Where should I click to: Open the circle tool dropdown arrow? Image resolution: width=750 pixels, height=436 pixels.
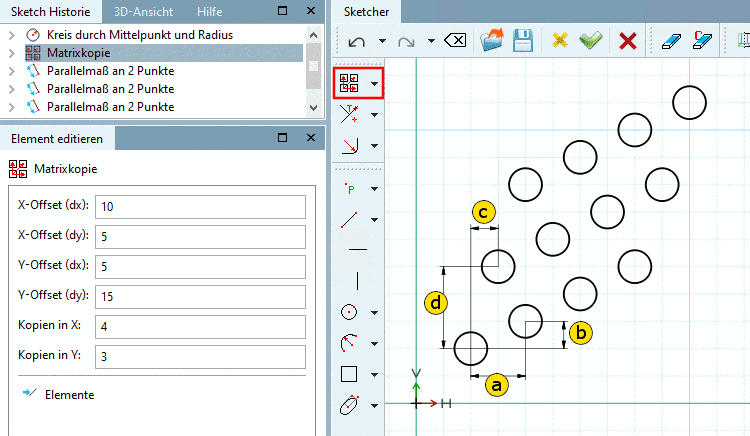pyautogui.click(x=375, y=313)
